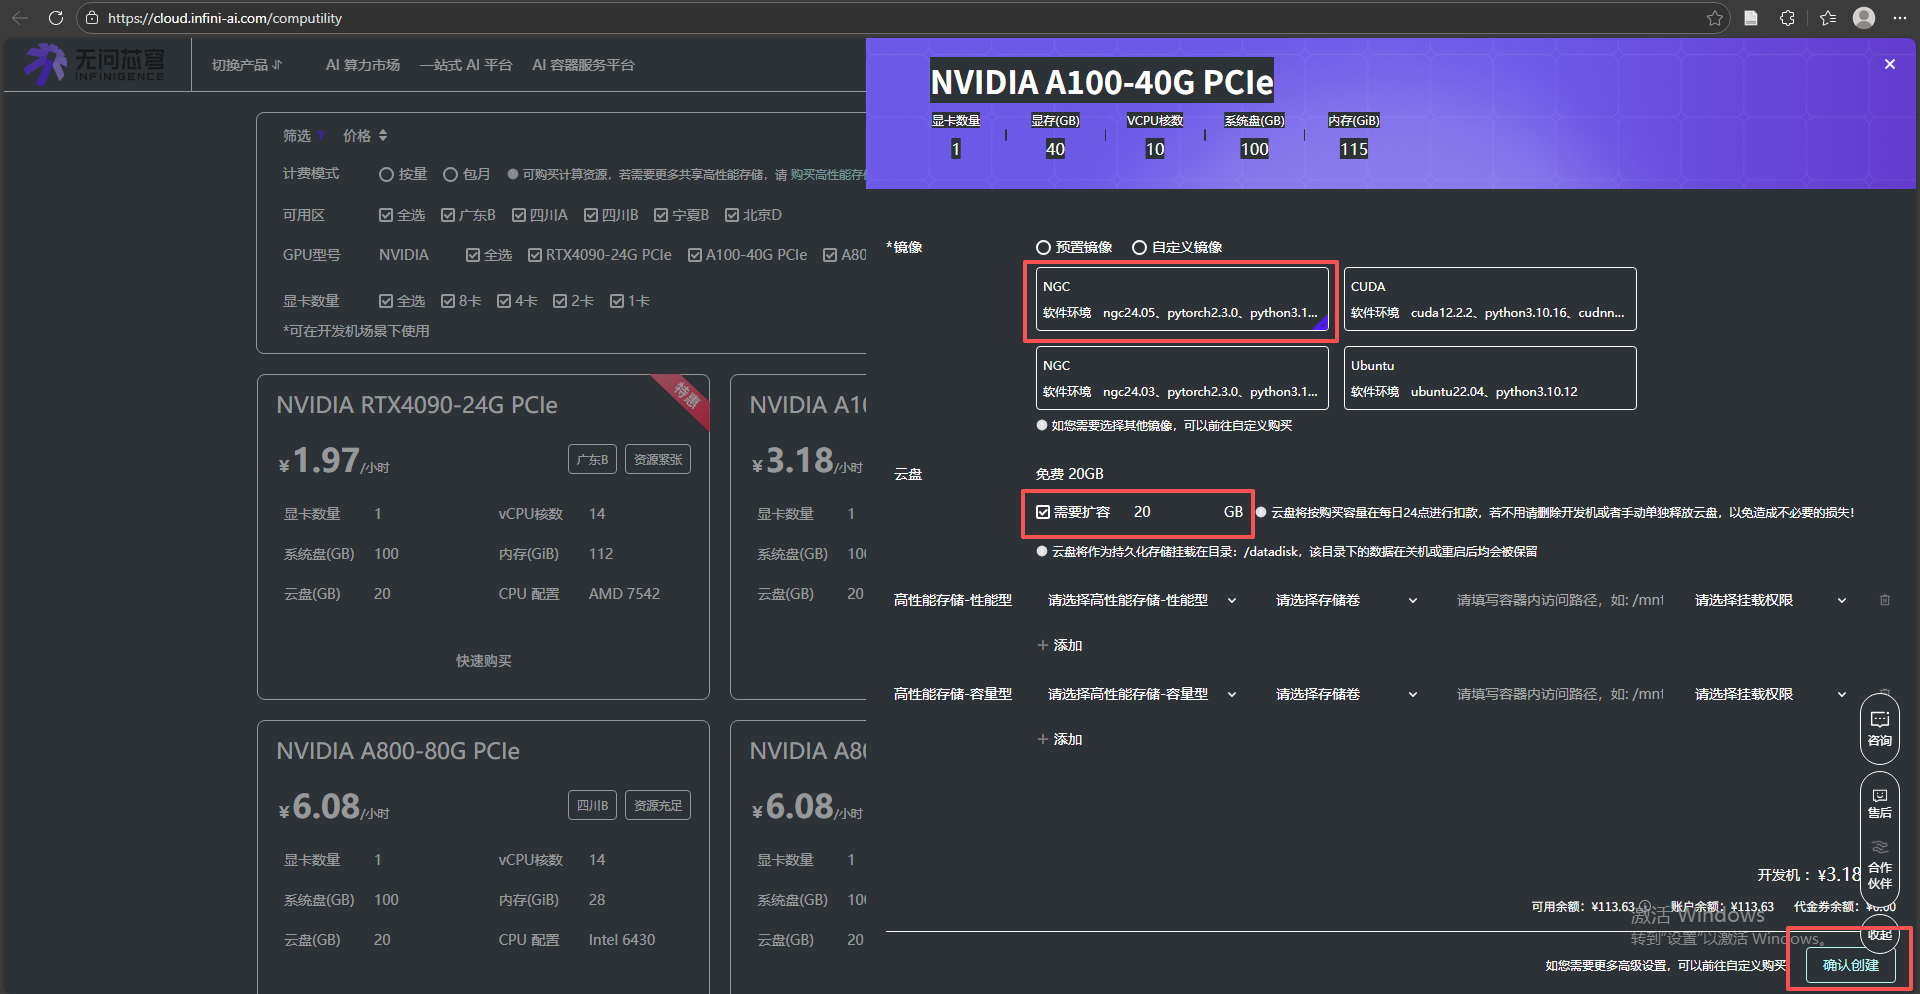Image resolution: width=1920 pixels, height=994 pixels.
Task: Click the 四川B tag on the A800-80G card
Action: pyautogui.click(x=593, y=806)
